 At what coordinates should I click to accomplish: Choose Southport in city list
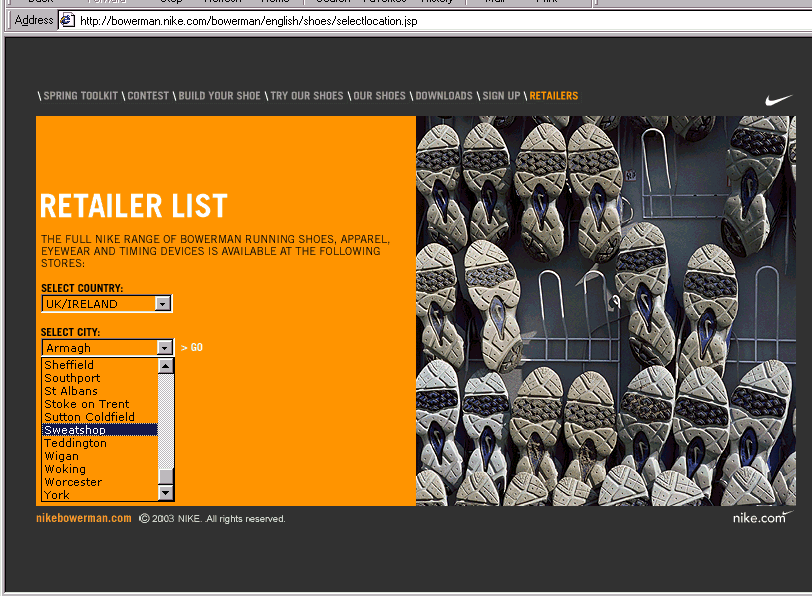tap(100, 378)
